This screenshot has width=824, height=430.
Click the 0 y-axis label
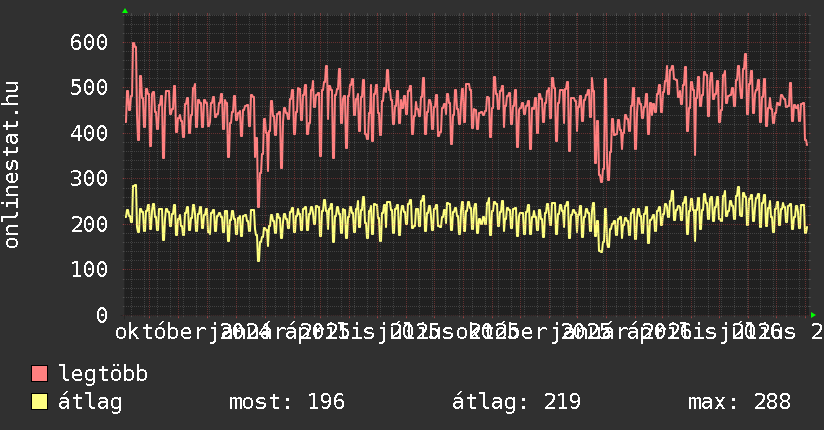pyautogui.click(x=102, y=315)
